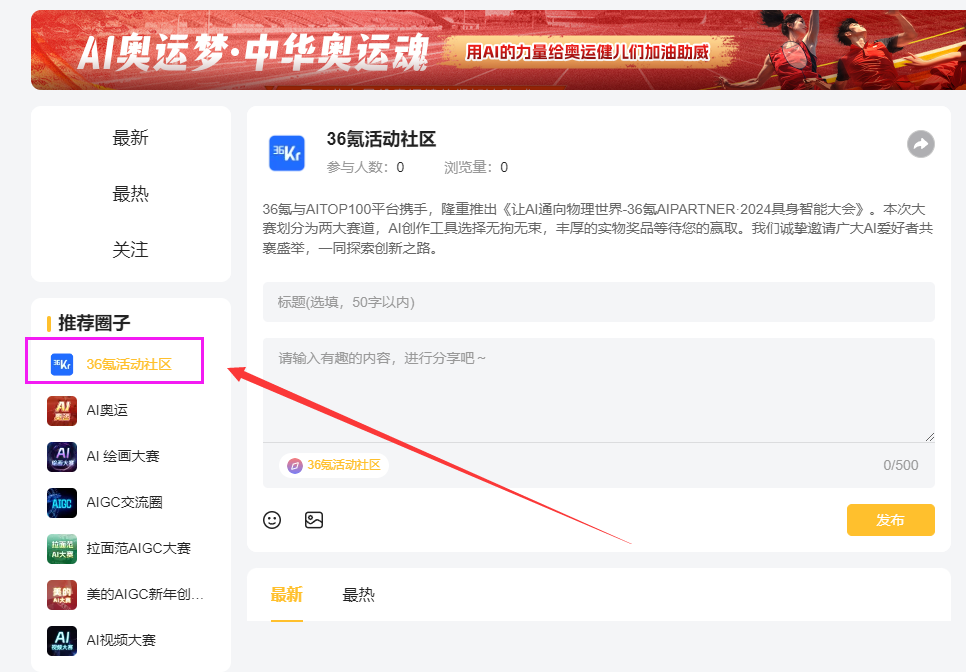Screen dimensions: 966x672
Task: Switch to the 最新 tab below editor
Action: pos(286,595)
